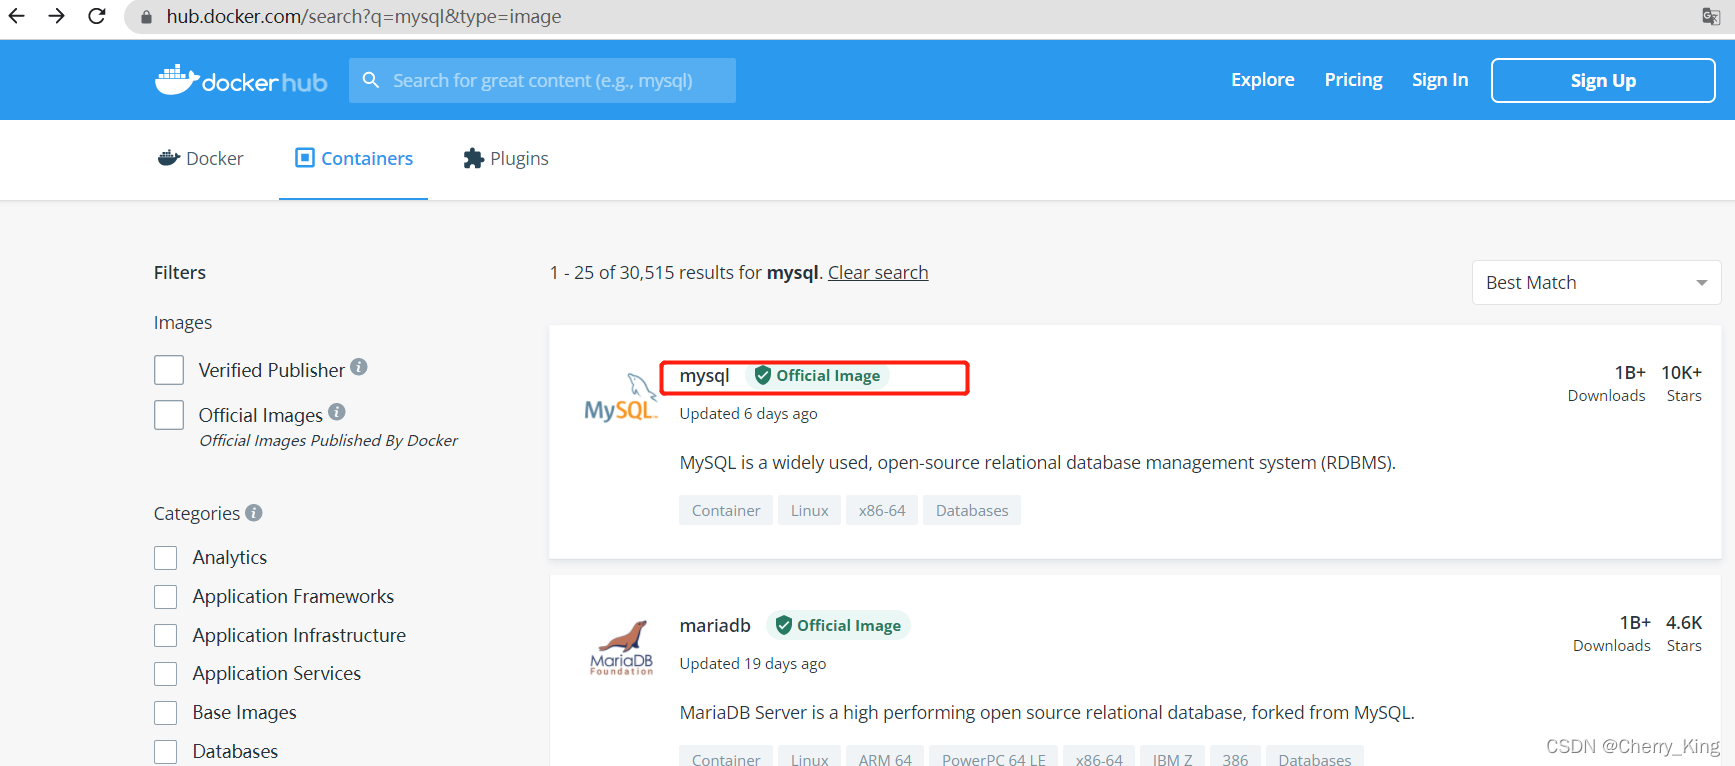Enable the Verified Publisher checkbox
The height and width of the screenshot is (766, 1735).
(169, 370)
